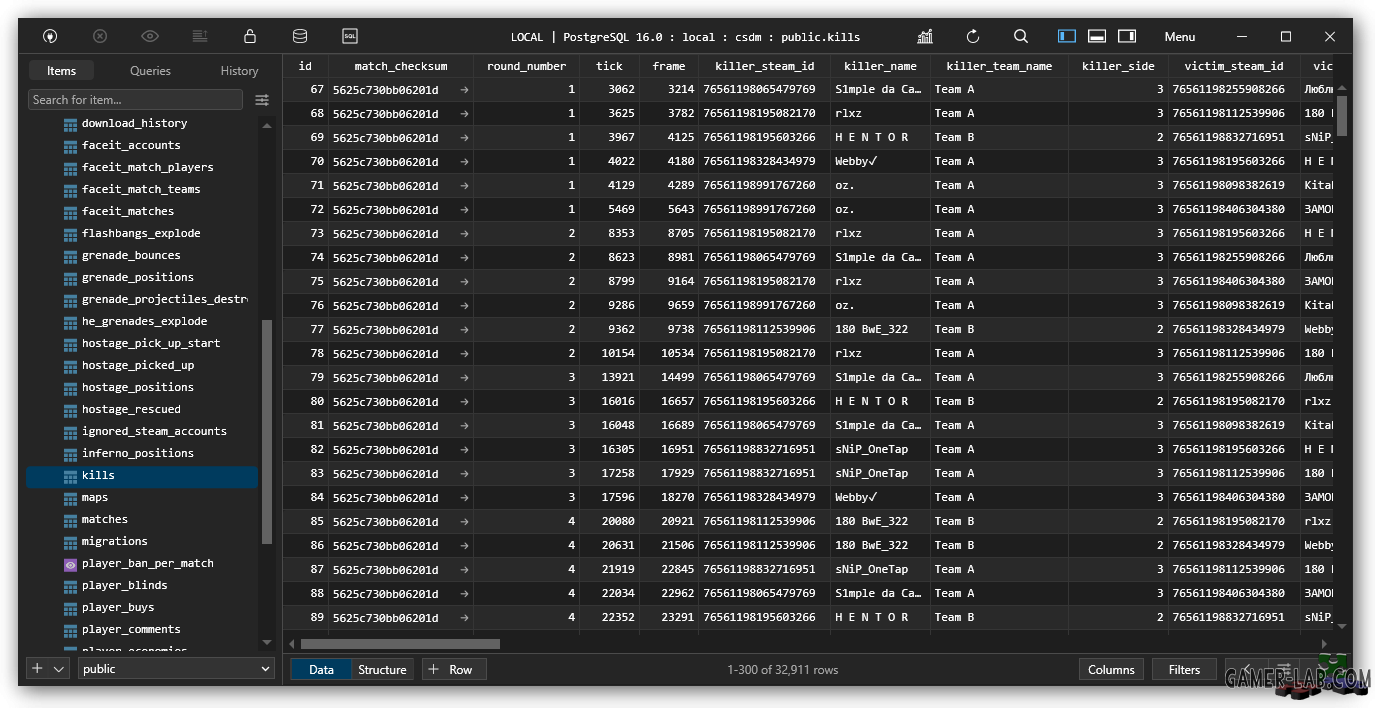1375x708 pixels.
Task: Click the Search for item field
Action: [x=135, y=100]
